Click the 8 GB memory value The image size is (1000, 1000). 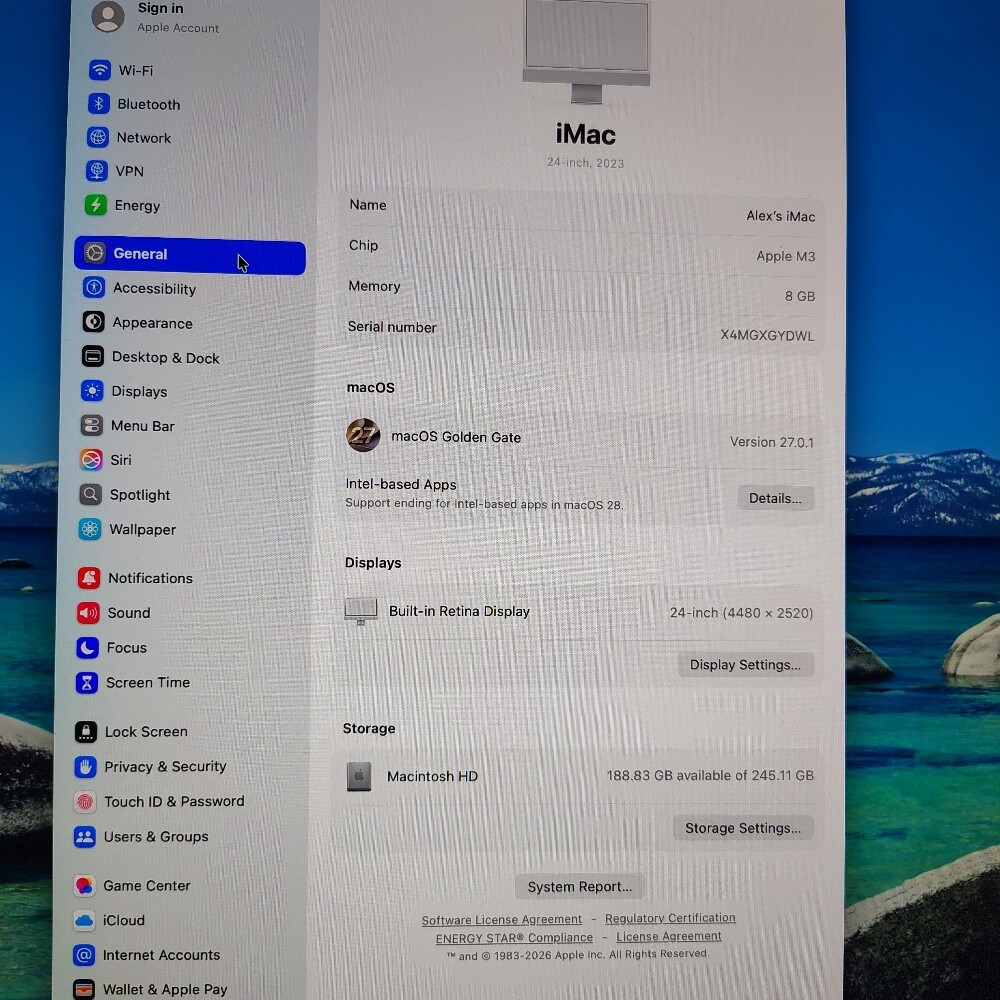pos(800,296)
